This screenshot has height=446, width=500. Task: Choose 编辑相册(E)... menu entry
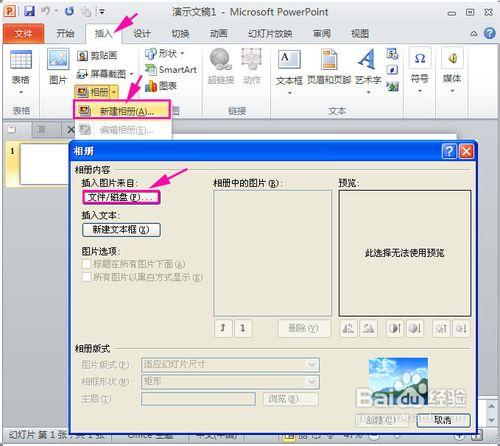123,130
